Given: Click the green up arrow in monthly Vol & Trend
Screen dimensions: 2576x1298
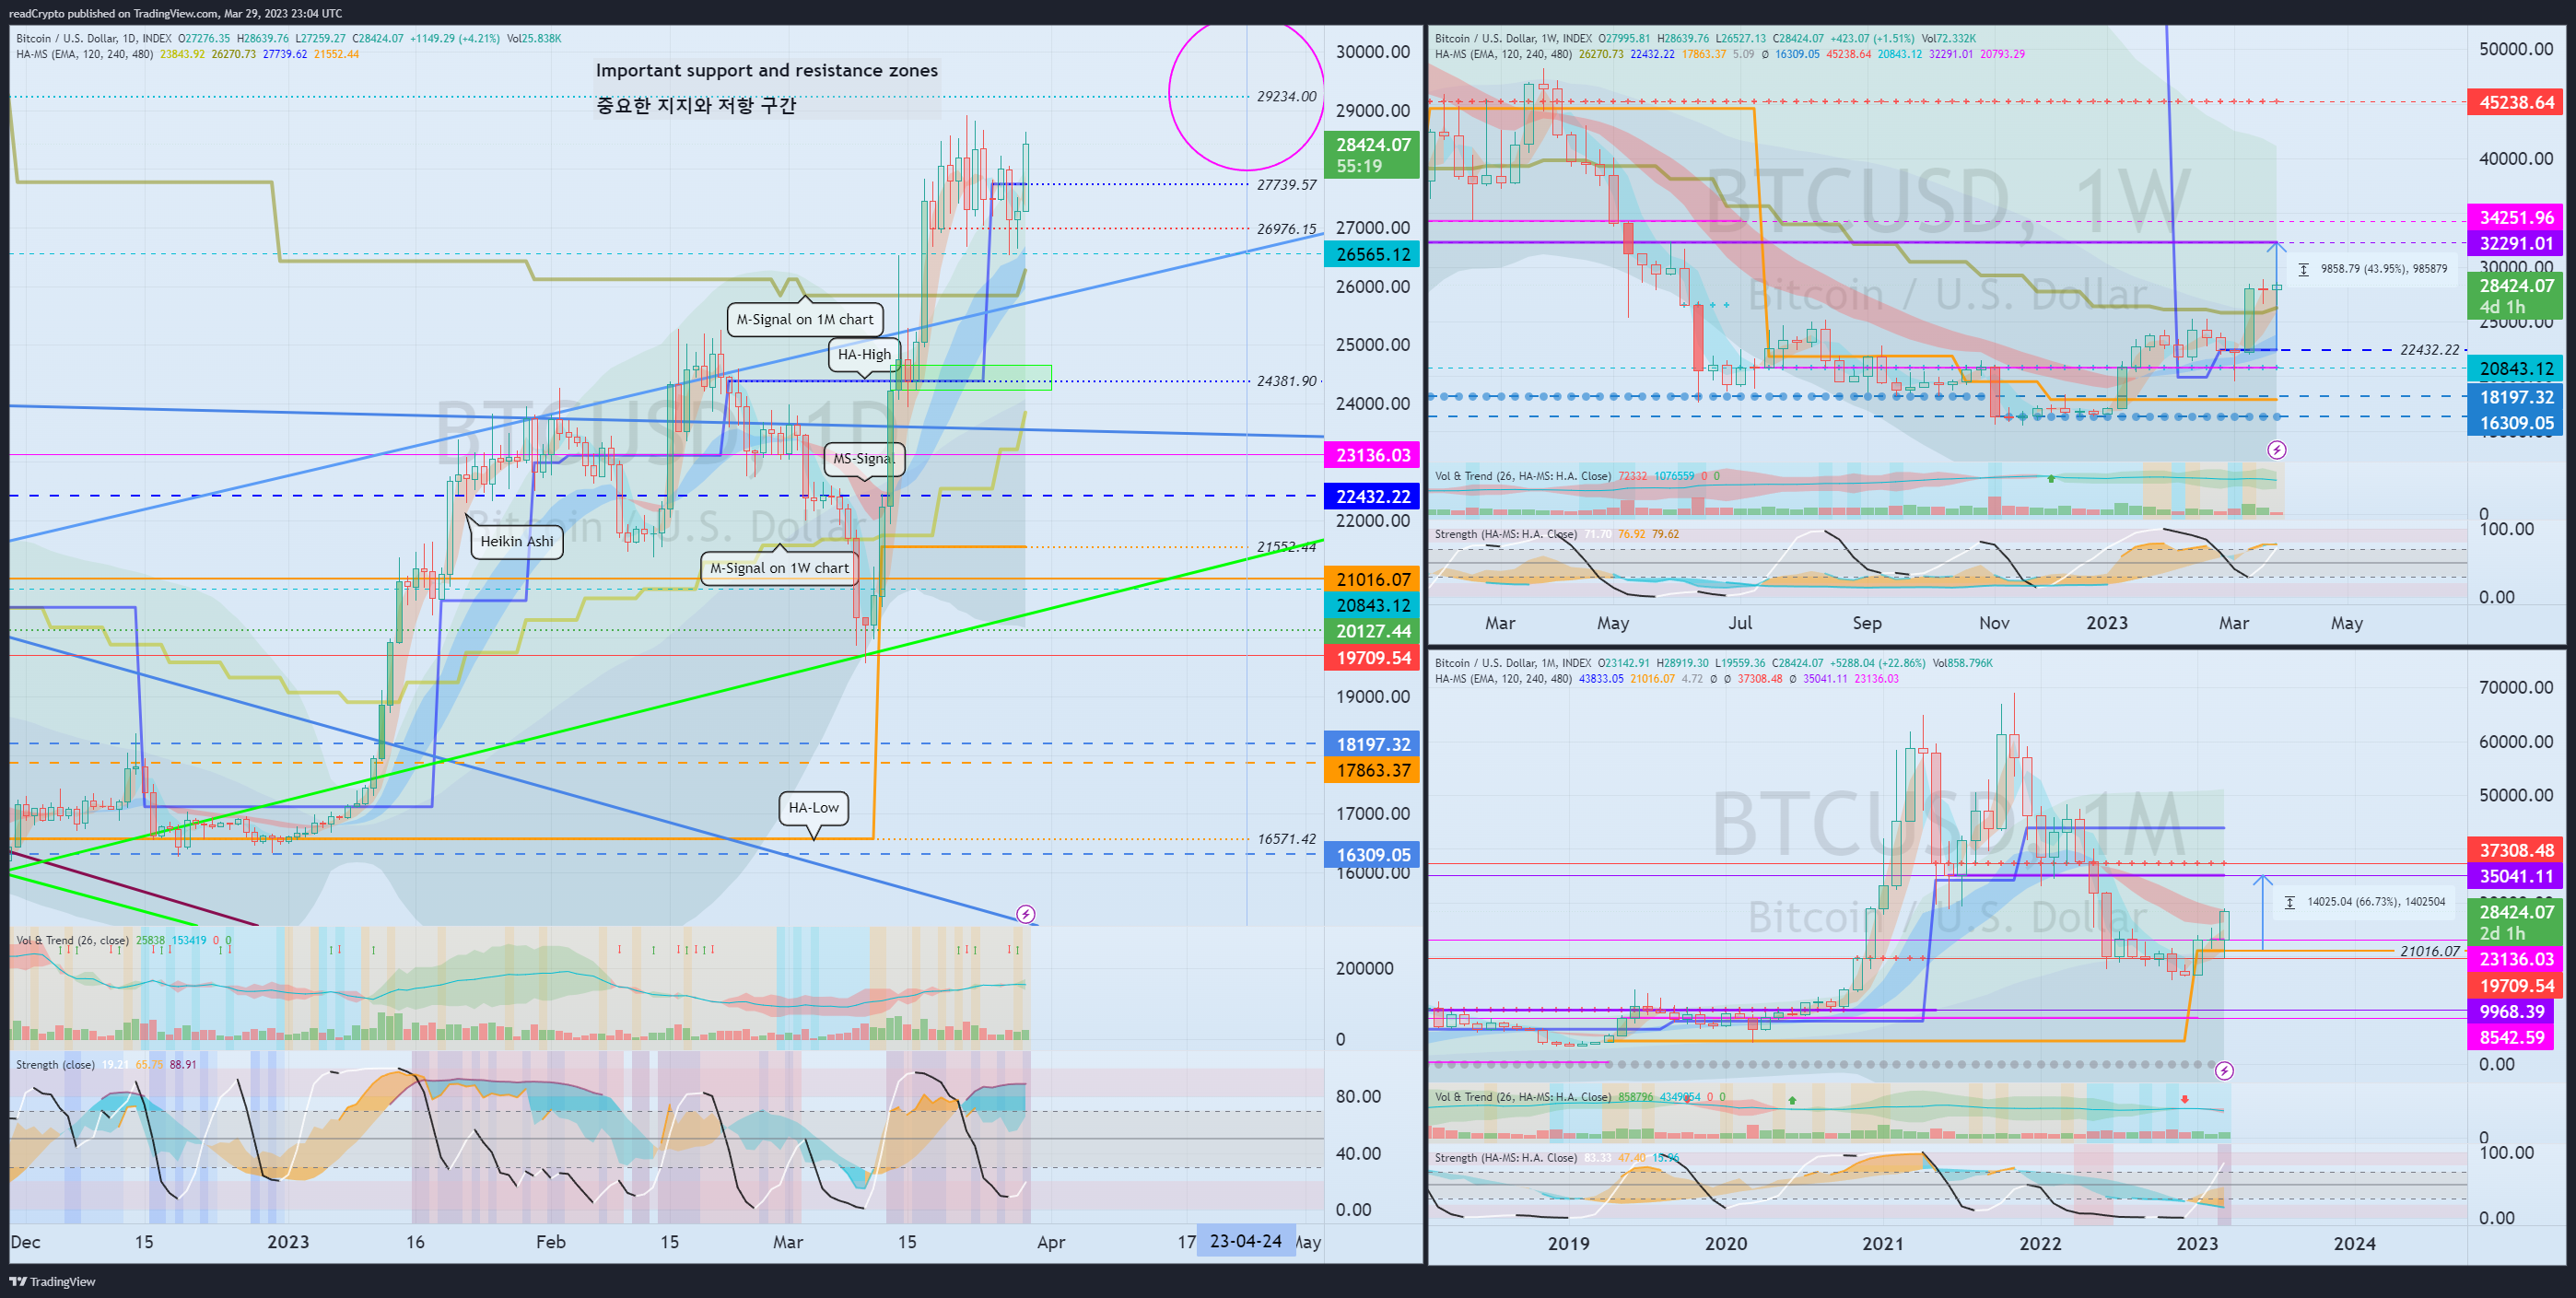Looking at the screenshot, I should point(1792,1100).
